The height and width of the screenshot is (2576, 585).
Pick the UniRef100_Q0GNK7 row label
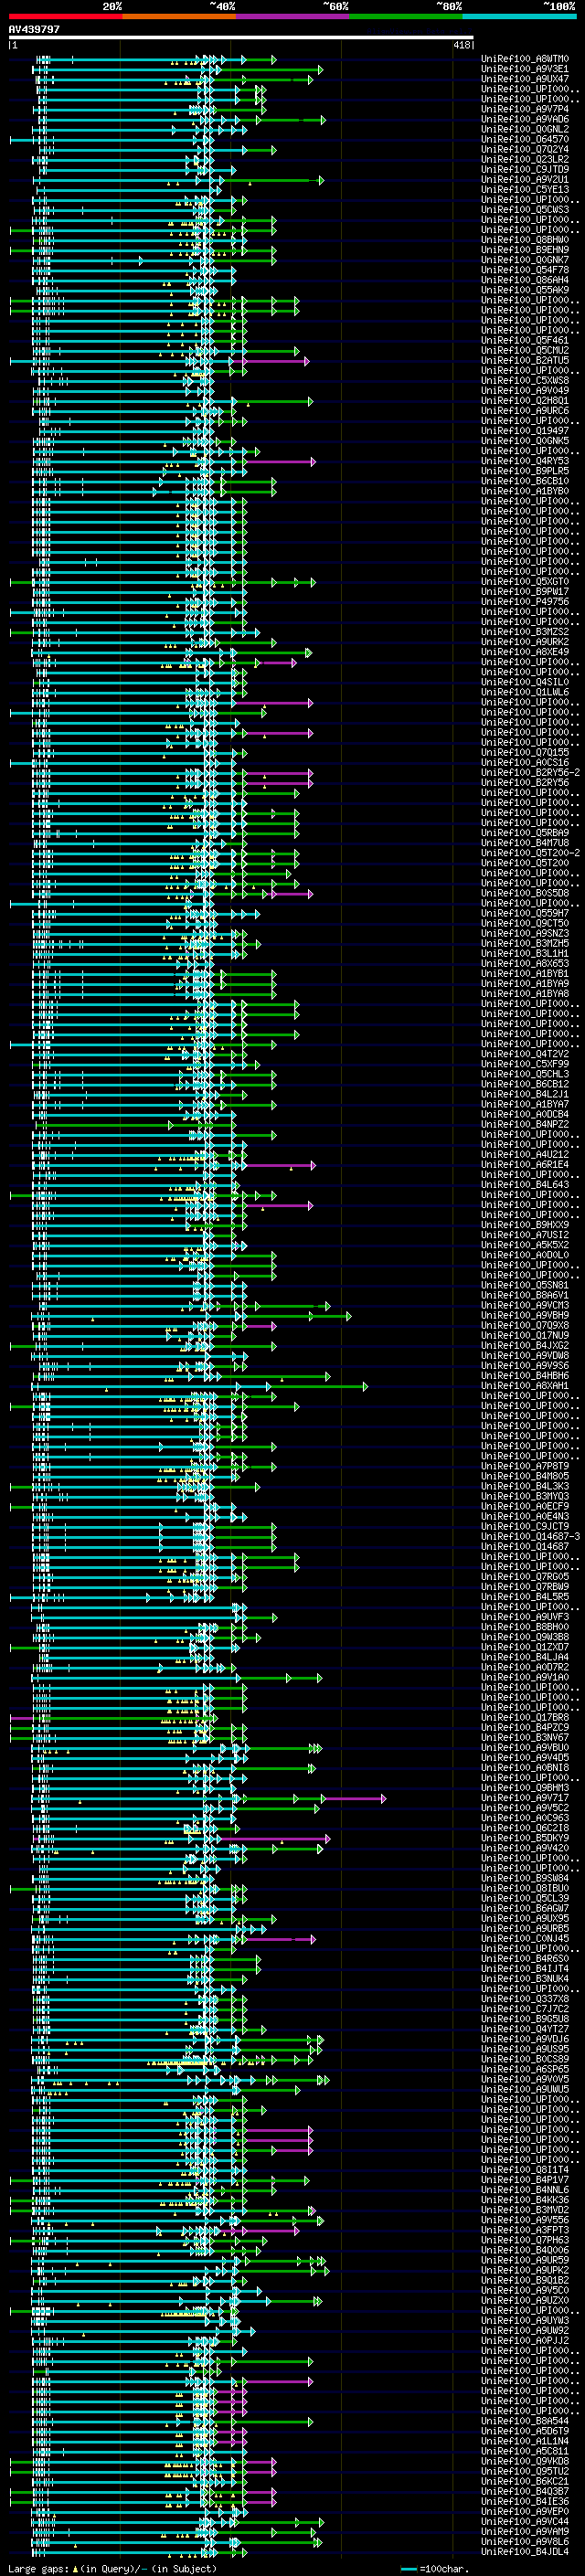coord(525,260)
